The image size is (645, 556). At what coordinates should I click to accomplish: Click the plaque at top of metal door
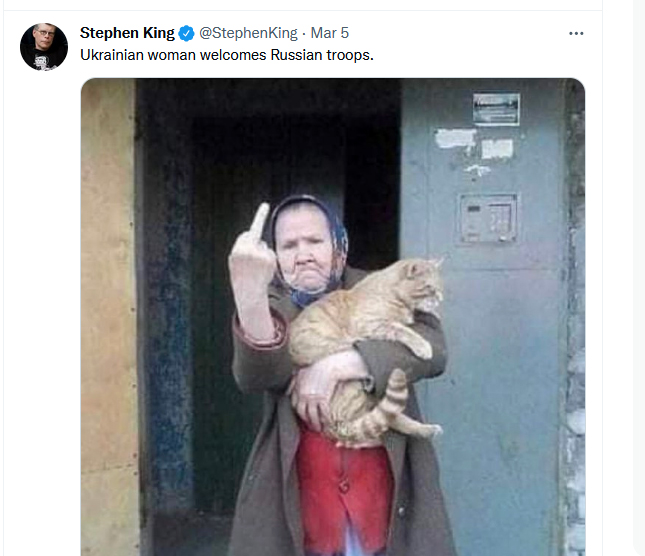(x=496, y=106)
